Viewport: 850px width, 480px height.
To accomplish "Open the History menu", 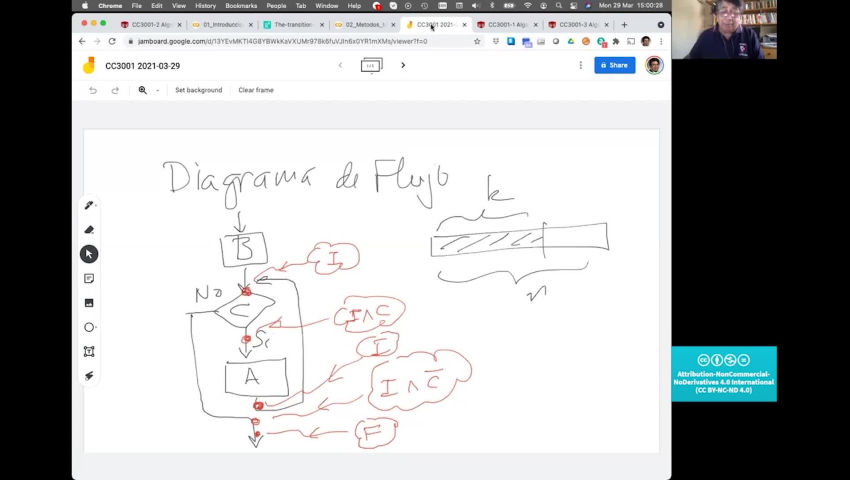I will click(205, 5).
